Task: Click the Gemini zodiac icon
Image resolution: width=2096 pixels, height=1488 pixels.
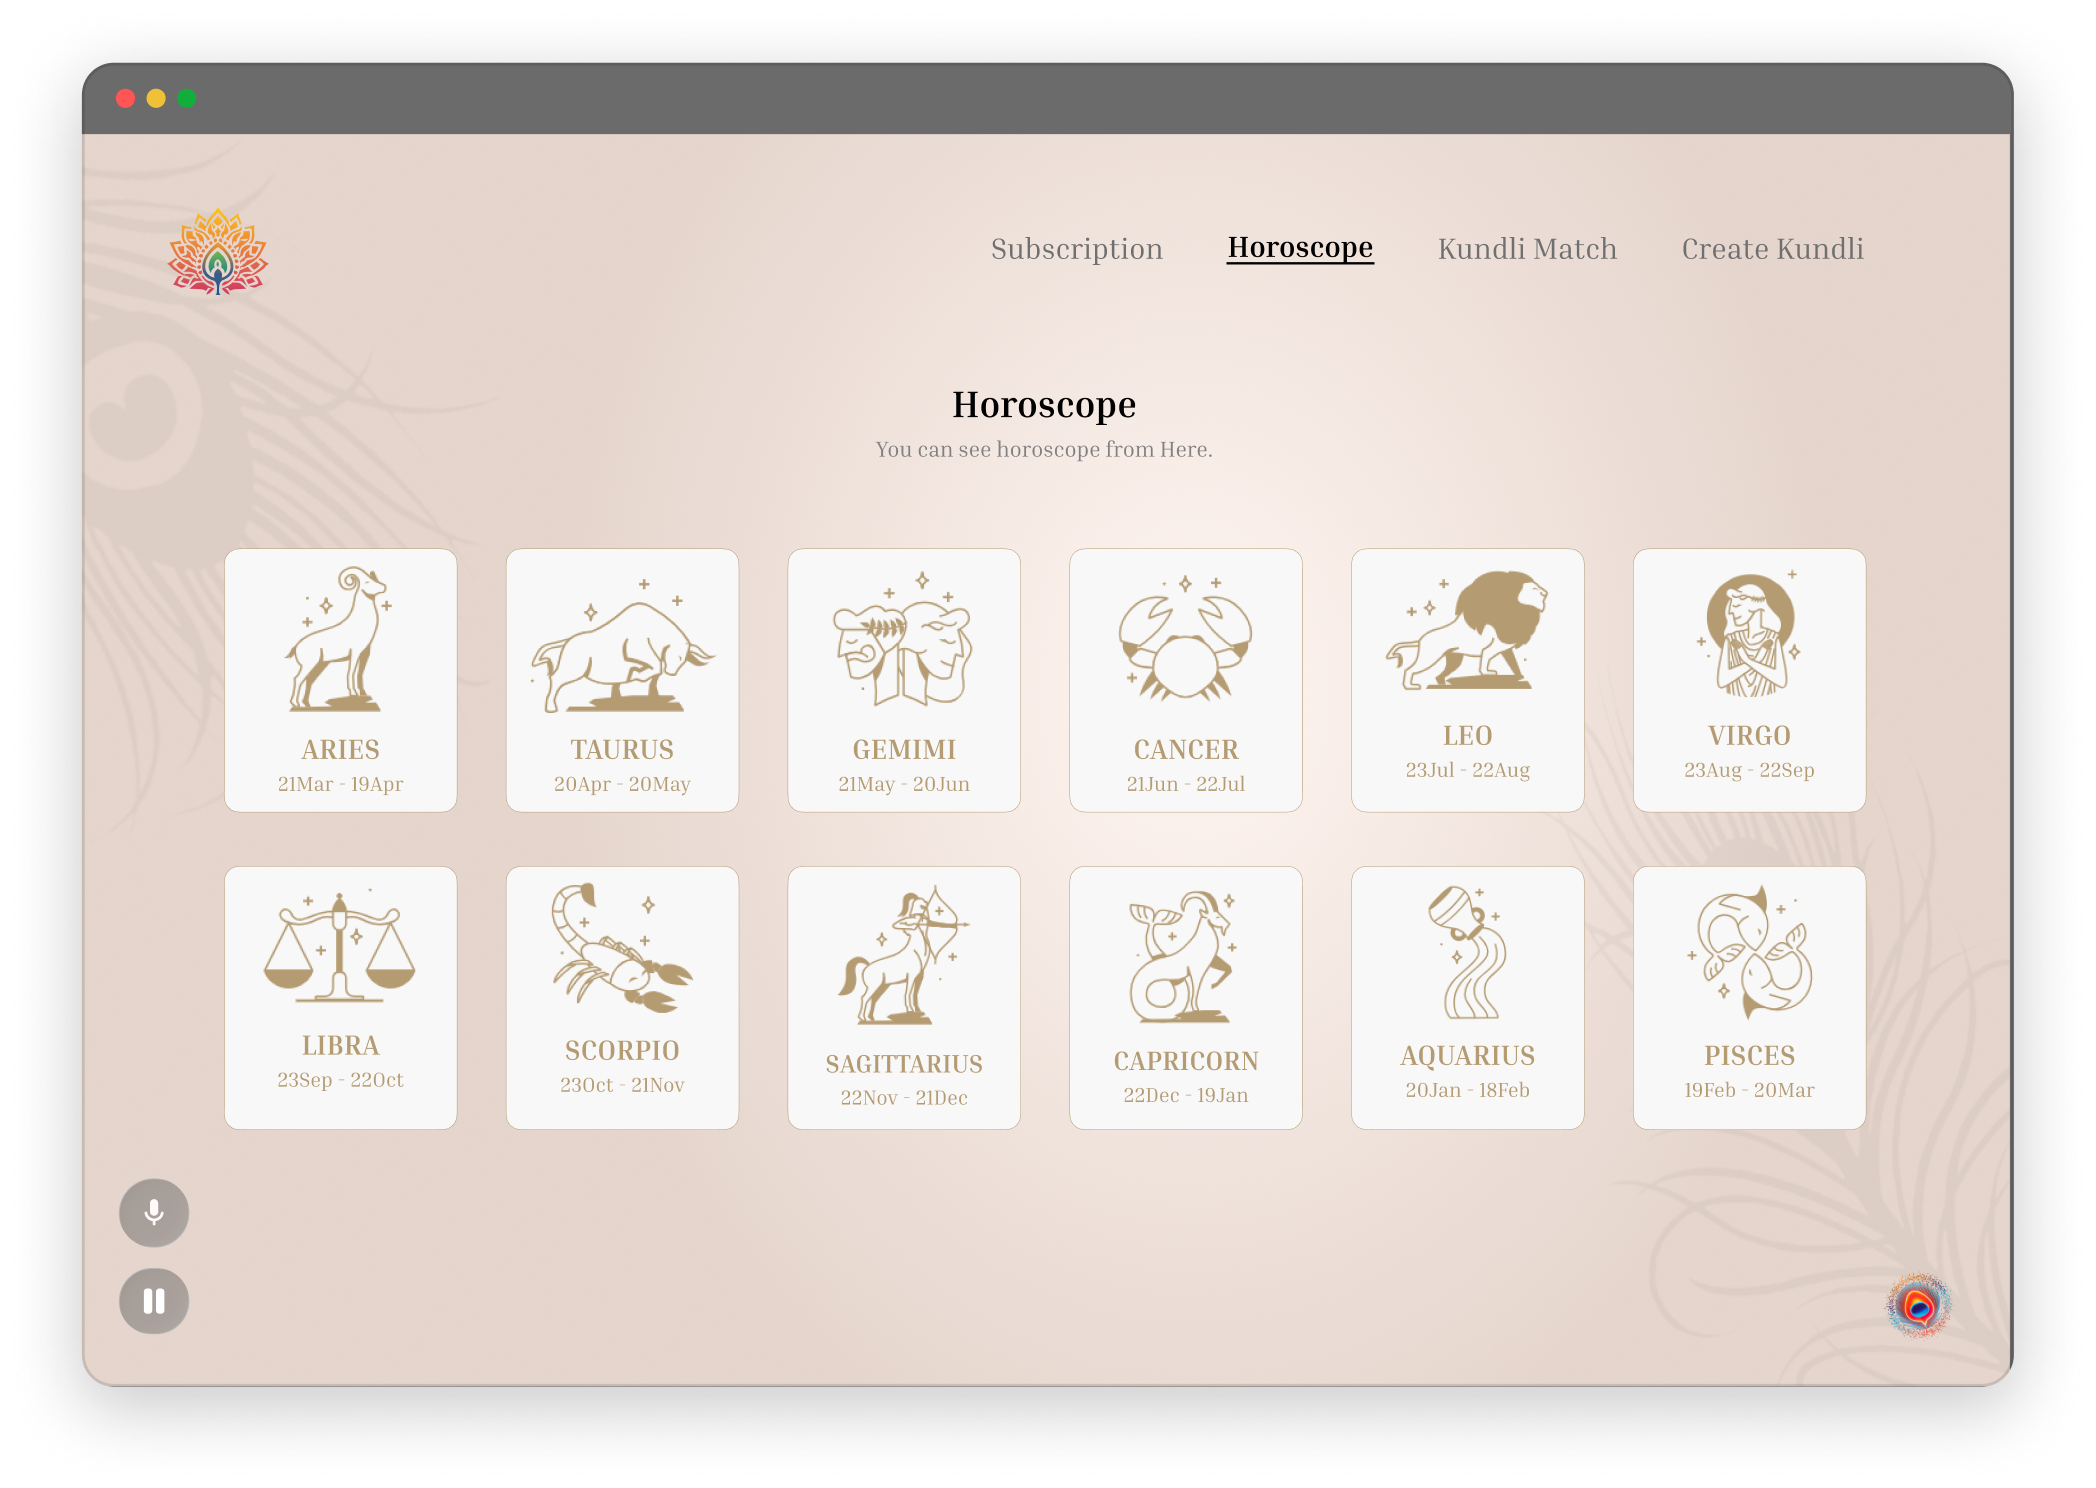Action: pyautogui.click(x=903, y=680)
